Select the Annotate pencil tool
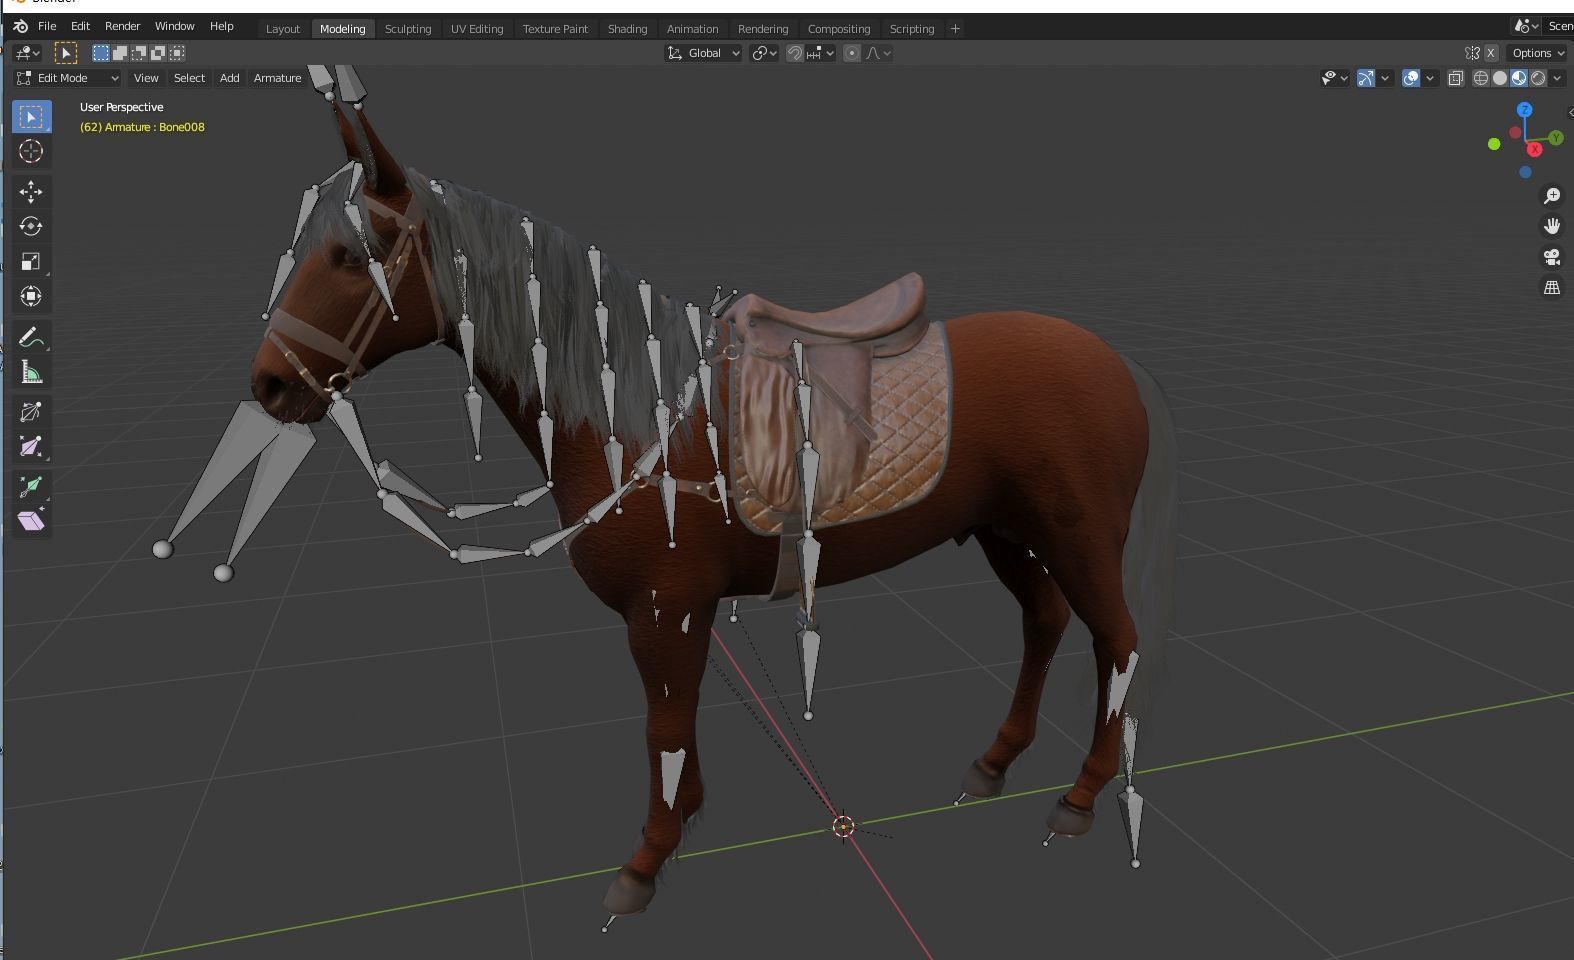Viewport: 1574px width, 960px height. (x=31, y=337)
